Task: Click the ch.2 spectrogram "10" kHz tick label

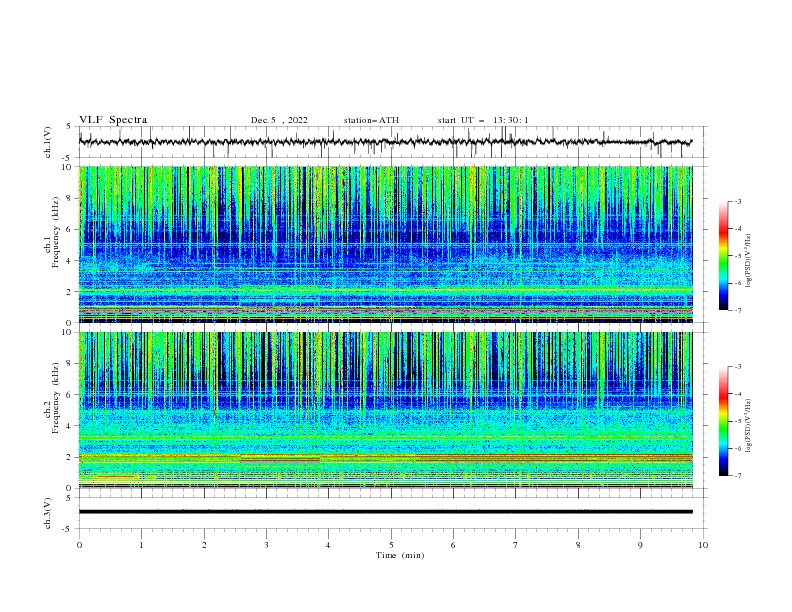Action: (x=66, y=332)
